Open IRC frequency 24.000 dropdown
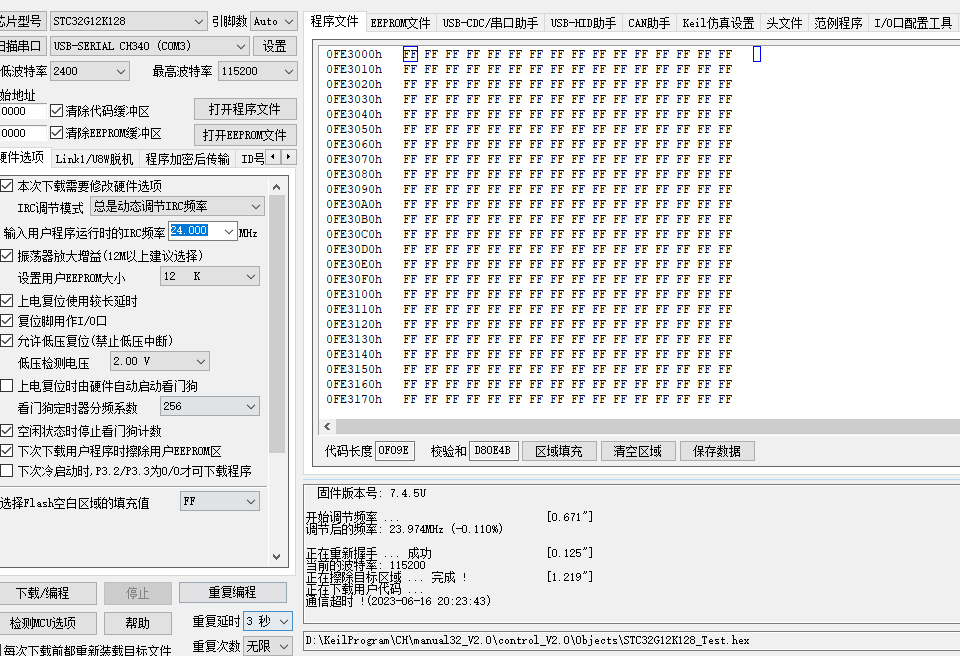 pyautogui.click(x=203, y=231)
